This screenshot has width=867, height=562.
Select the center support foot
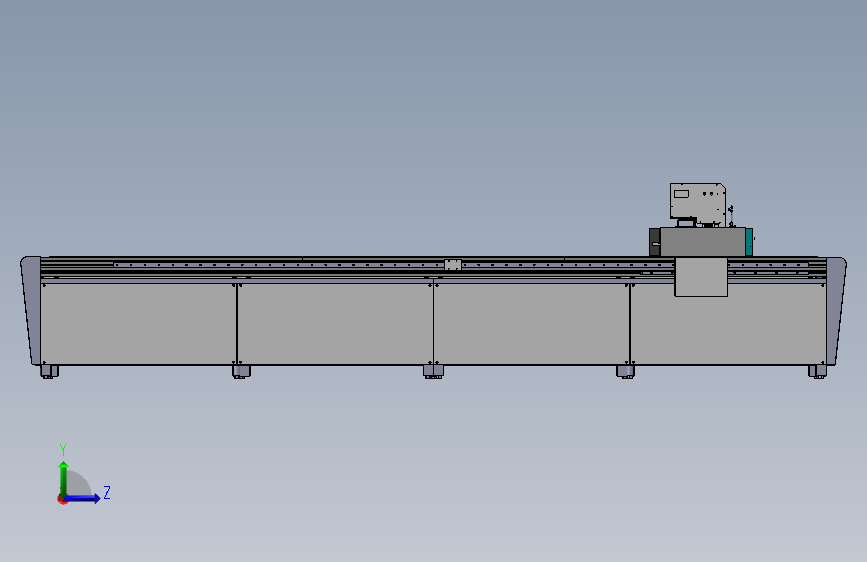click(x=433, y=371)
